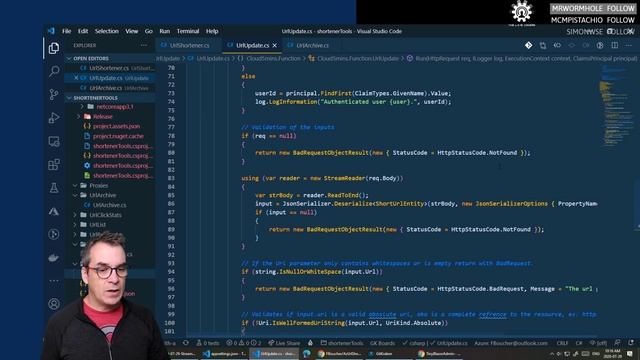Click the VS Code logo in title bar
This screenshot has width=640, height=360.
[51, 31]
